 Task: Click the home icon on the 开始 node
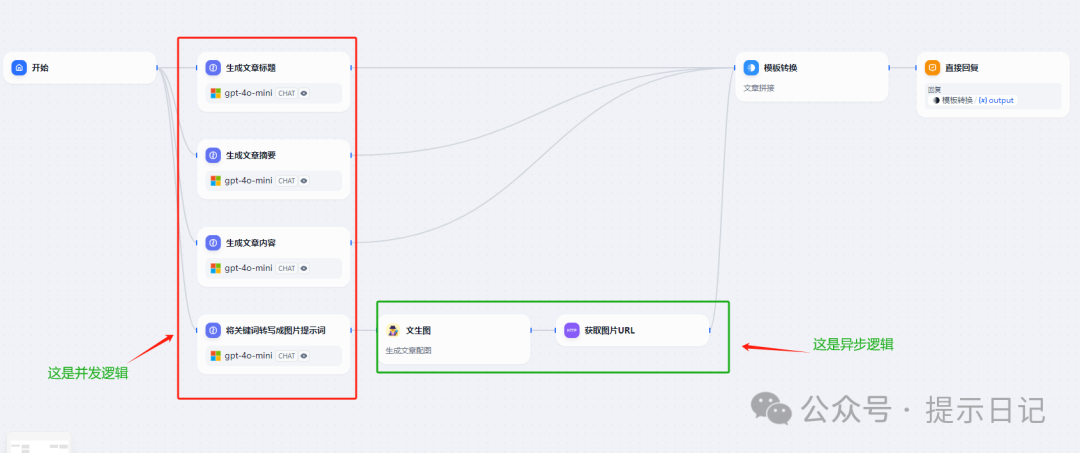(19, 68)
